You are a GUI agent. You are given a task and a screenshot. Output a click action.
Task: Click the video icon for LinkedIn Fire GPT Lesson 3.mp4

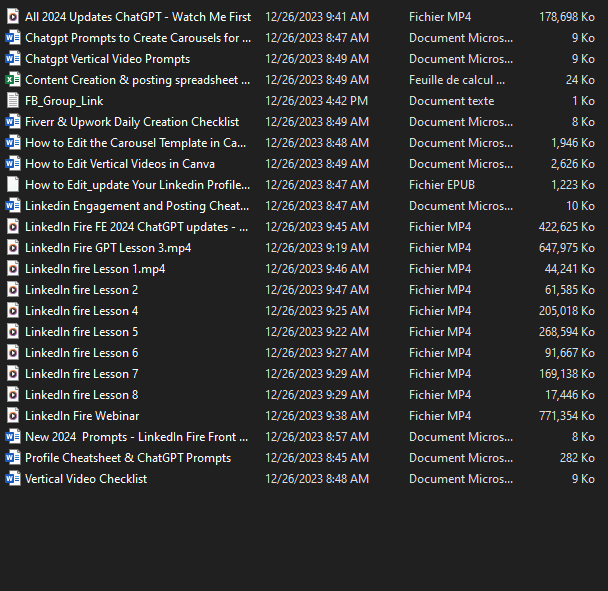(13, 247)
